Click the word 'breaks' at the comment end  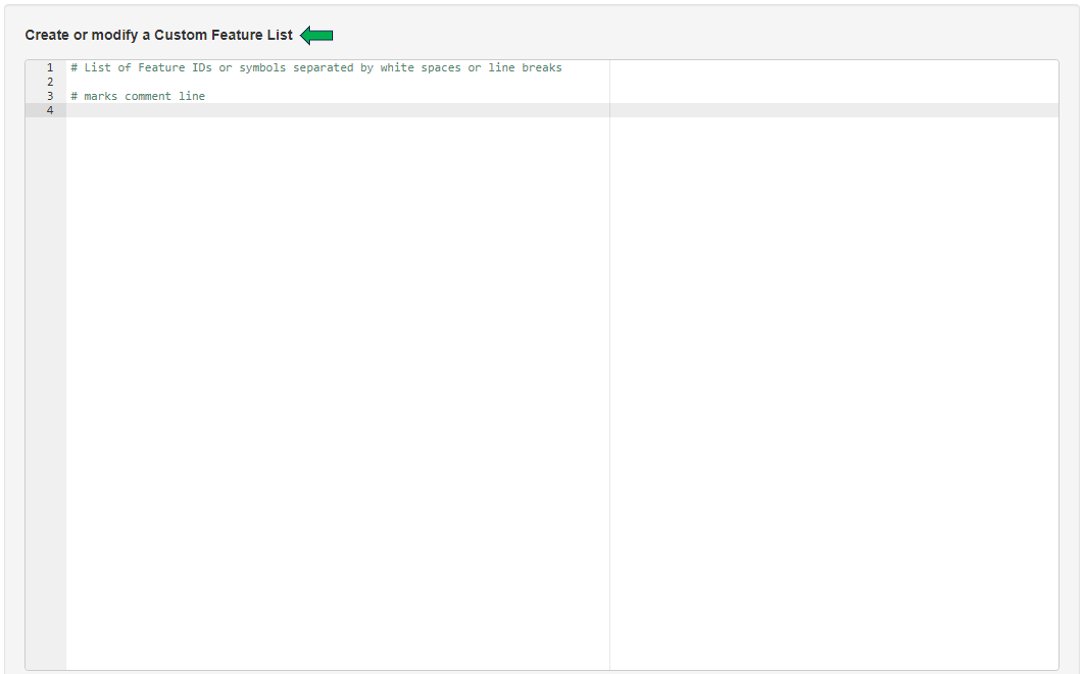(x=544, y=67)
